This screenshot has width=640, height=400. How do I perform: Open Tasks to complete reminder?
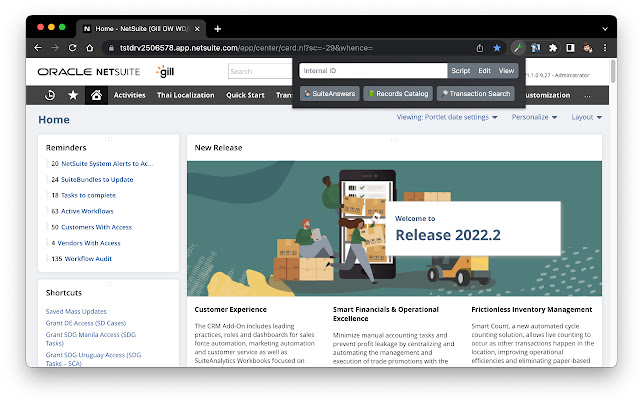(x=89, y=196)
